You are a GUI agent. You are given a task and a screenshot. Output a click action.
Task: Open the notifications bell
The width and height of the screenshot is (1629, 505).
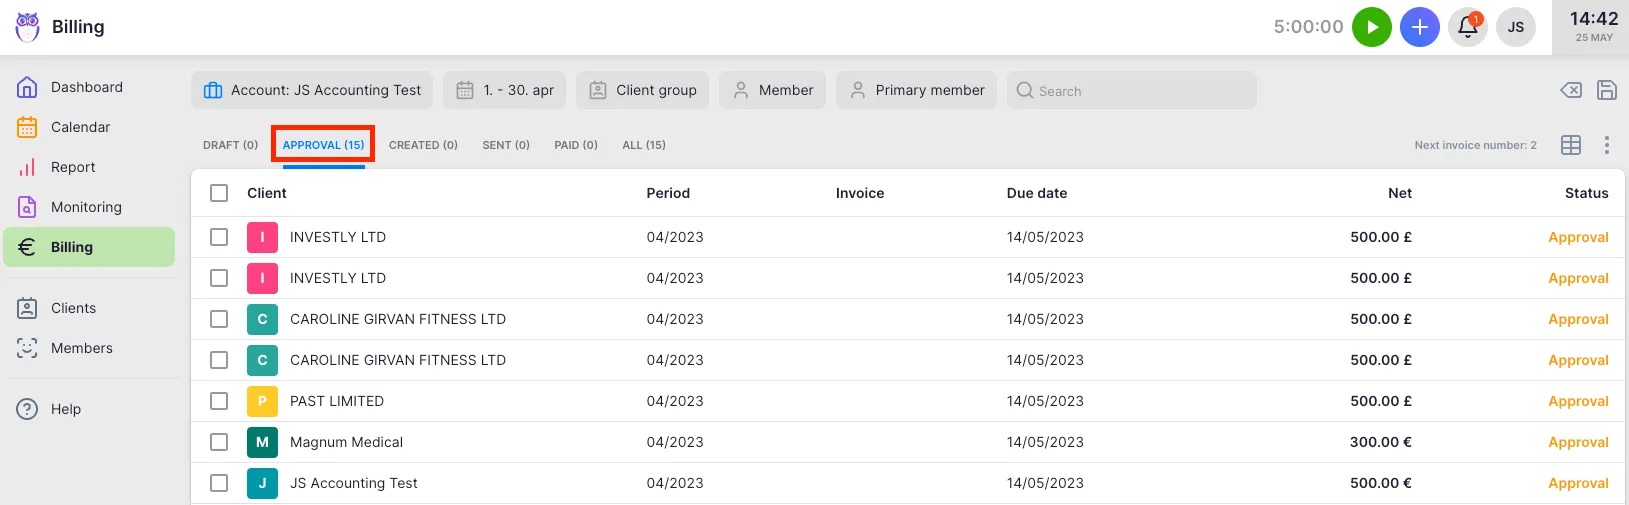tap(1467, 27)
